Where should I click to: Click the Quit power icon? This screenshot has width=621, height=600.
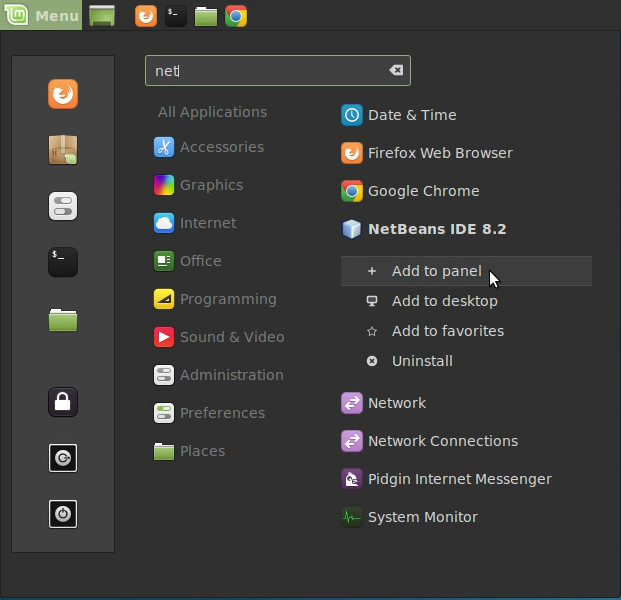(63, 514)
